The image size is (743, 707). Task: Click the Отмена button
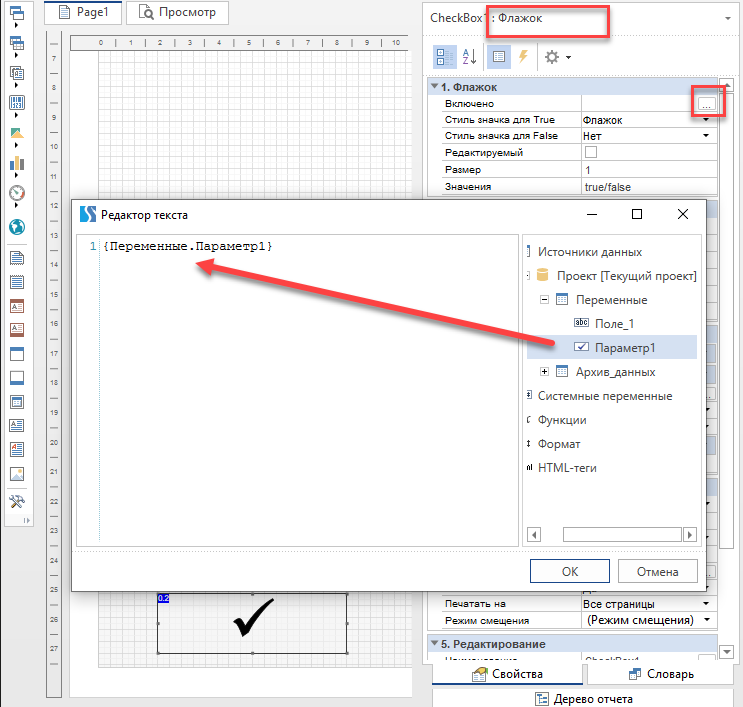[657, 572]
